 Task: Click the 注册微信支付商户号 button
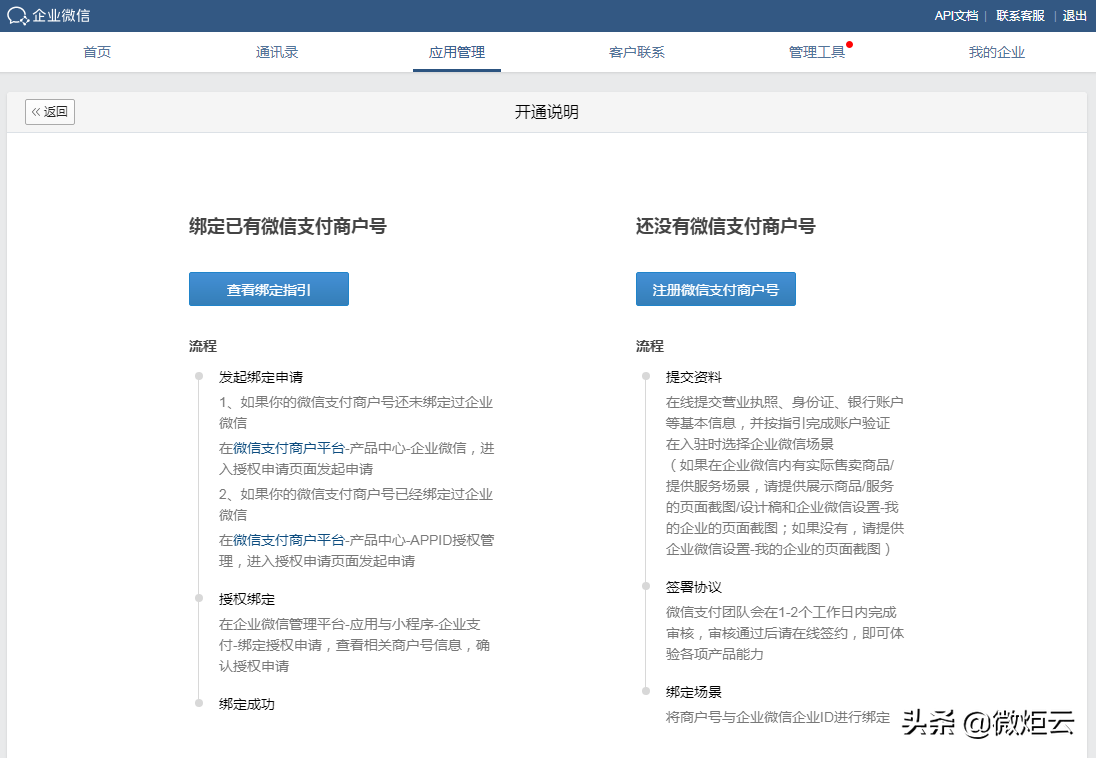[x=715, y=288]
